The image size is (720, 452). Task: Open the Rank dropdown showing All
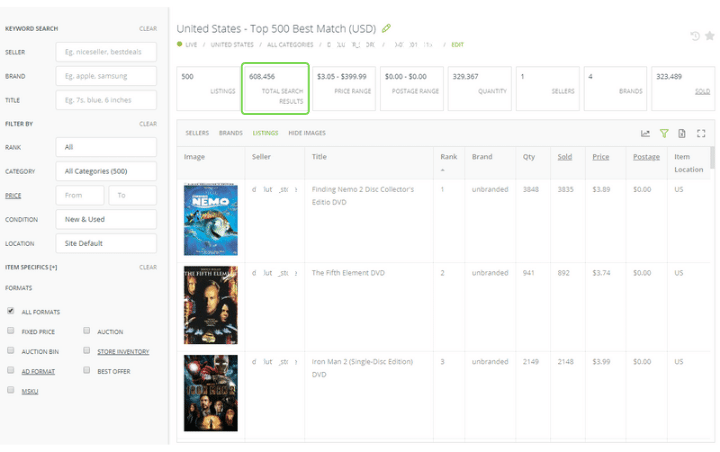106,147
